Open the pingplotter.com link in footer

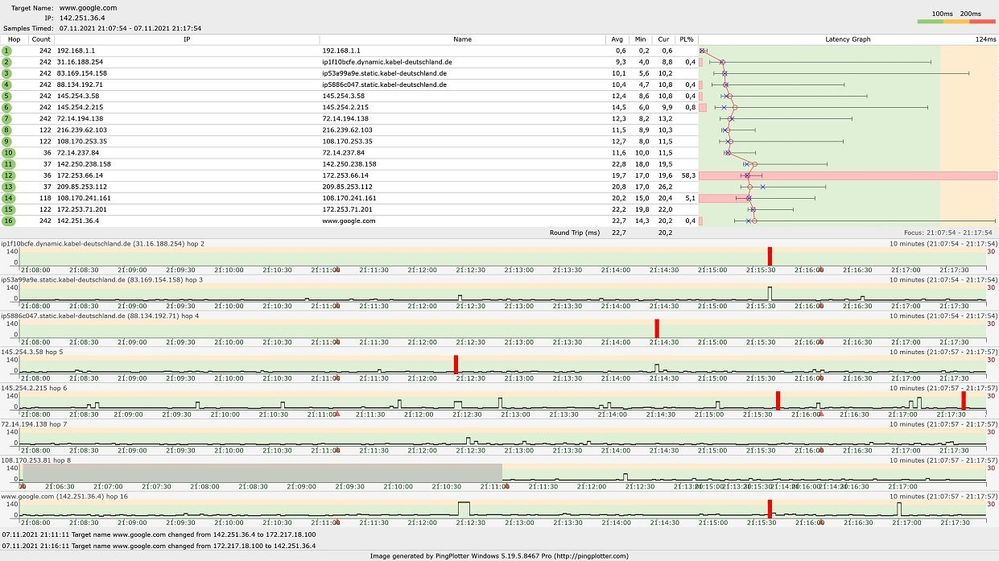(x=589, y=557)
